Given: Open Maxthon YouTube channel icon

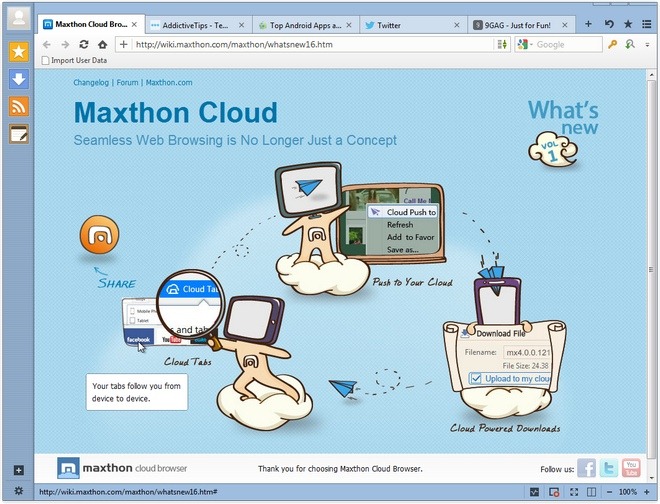Looking at the screenshot, I should click(631, 468).
